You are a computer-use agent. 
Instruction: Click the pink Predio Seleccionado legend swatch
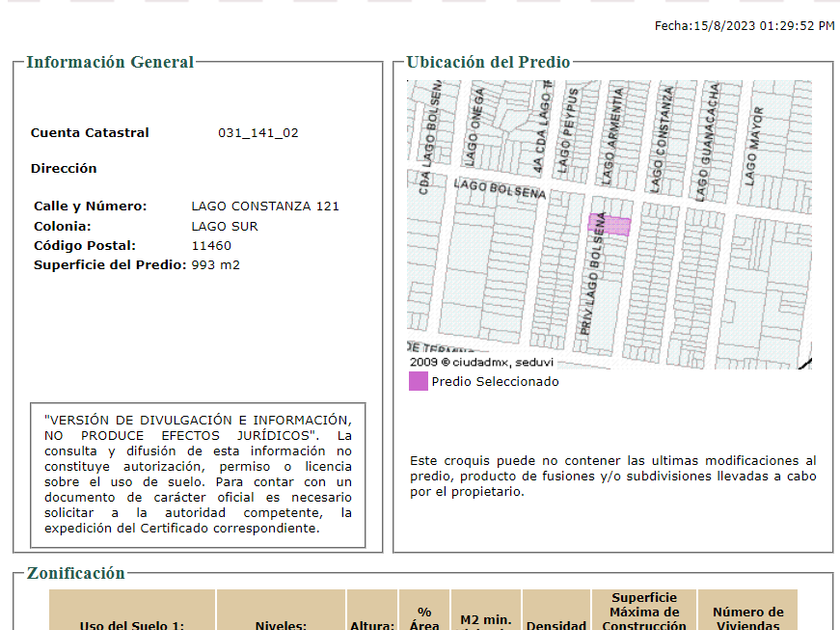418,381
